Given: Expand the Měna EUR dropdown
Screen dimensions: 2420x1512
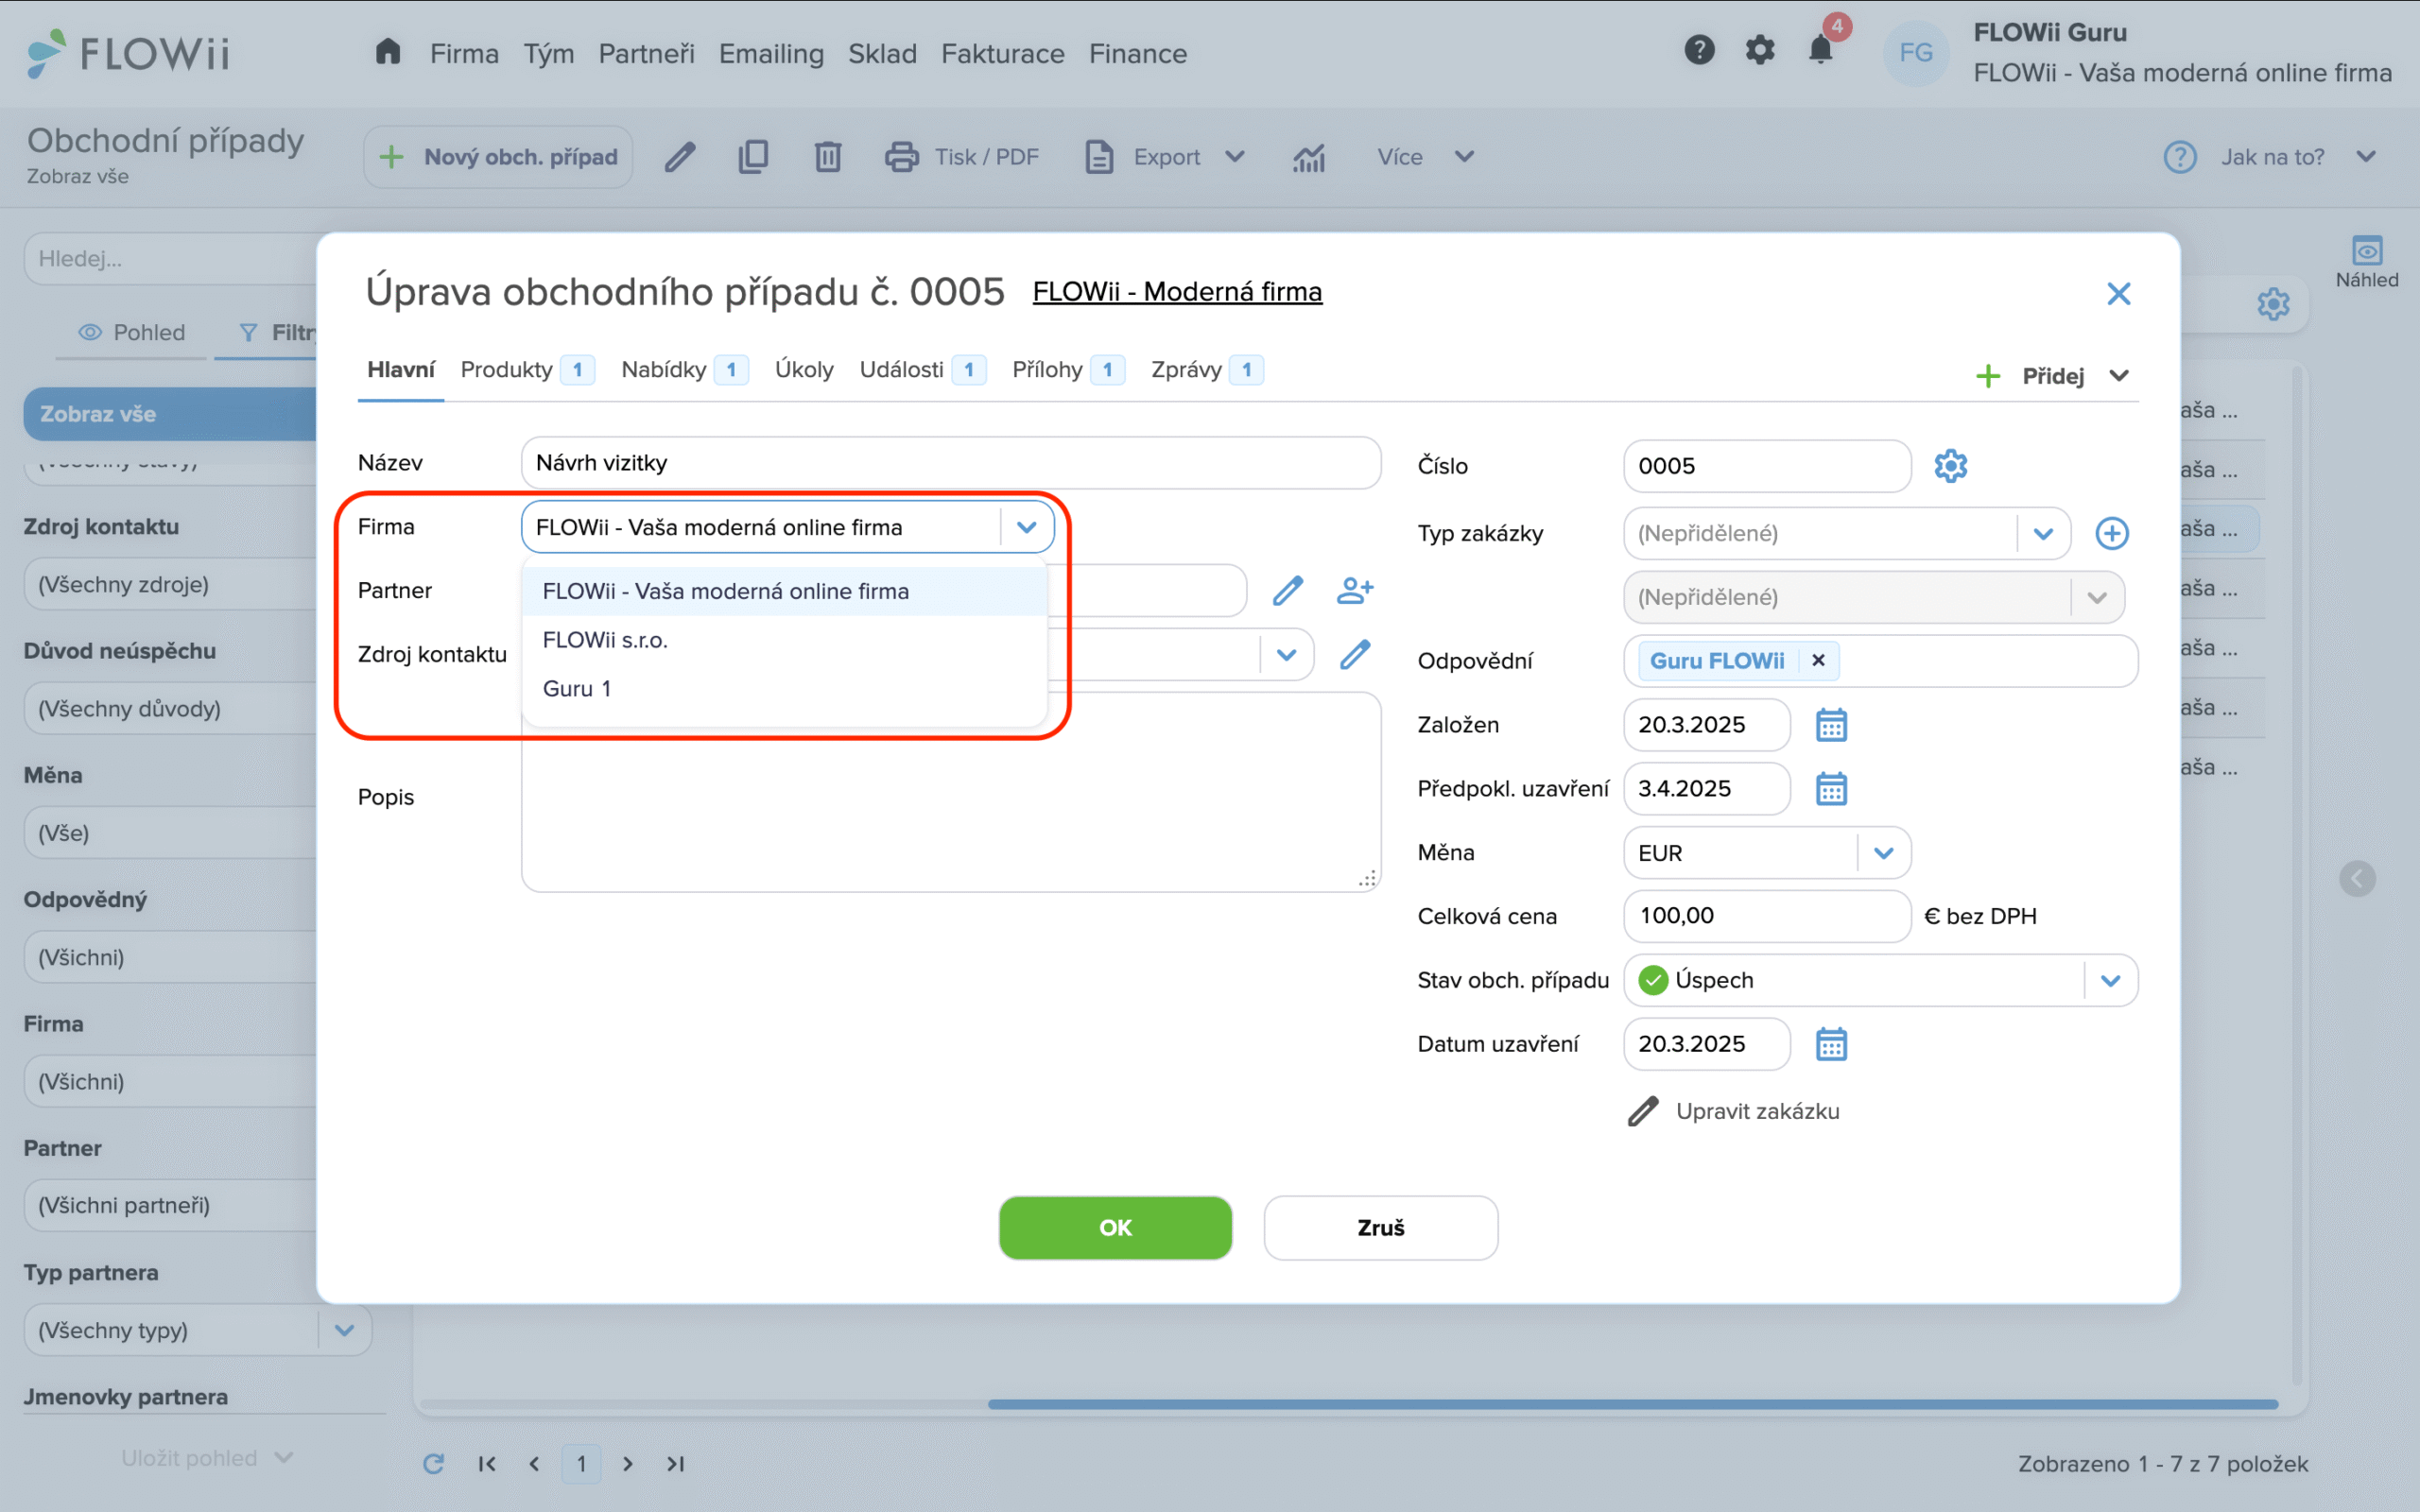Looking at the screenshot, I should (1884, 853).
